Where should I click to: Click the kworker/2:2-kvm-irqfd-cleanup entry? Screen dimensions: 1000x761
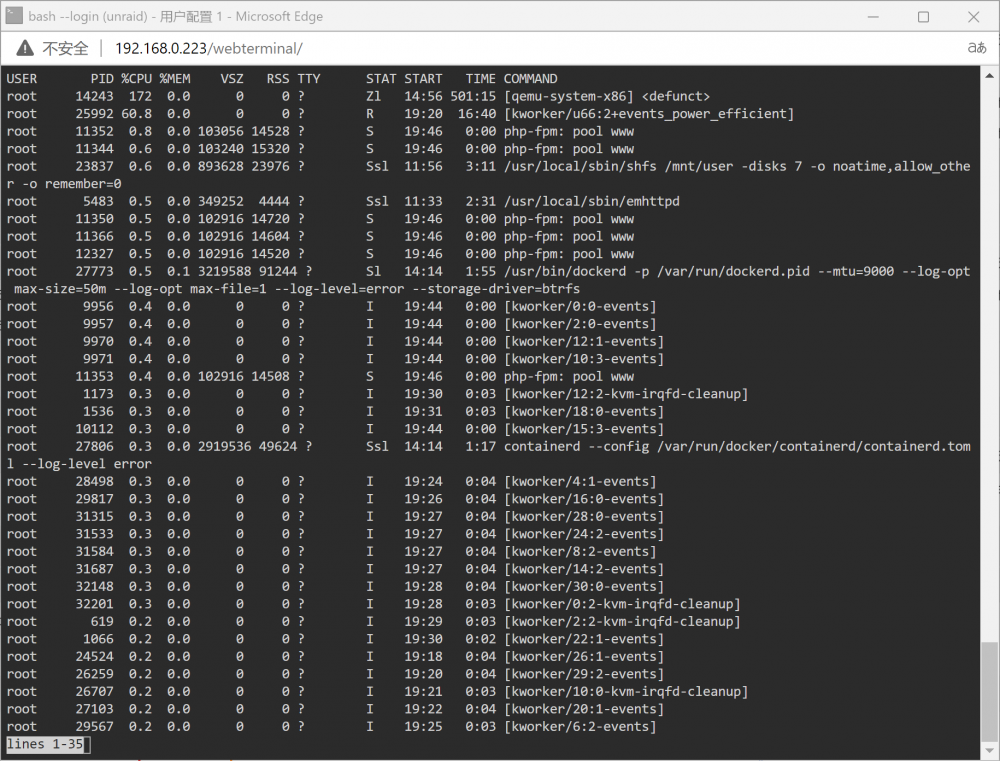pyautogui.click(x=622, y=622)
